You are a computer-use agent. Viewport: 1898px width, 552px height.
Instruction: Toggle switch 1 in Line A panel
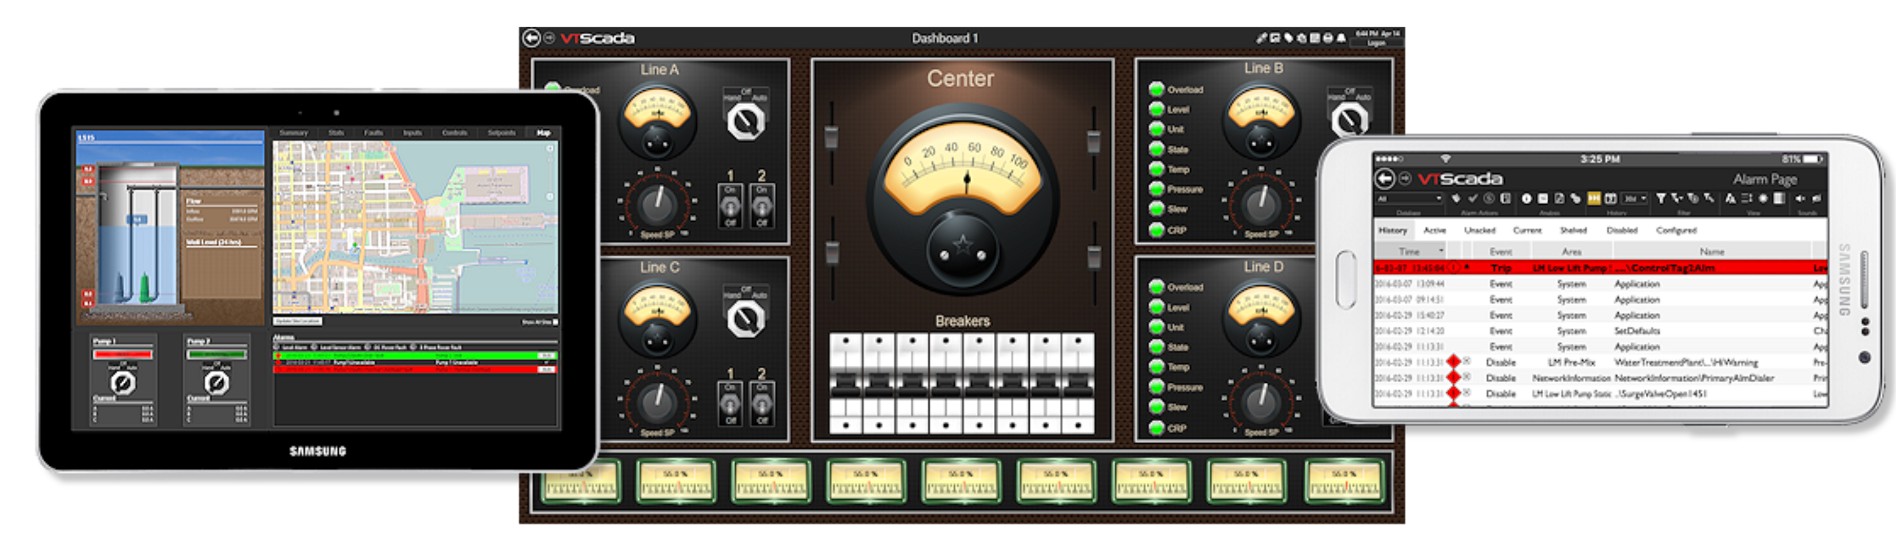tap(730, 204)
